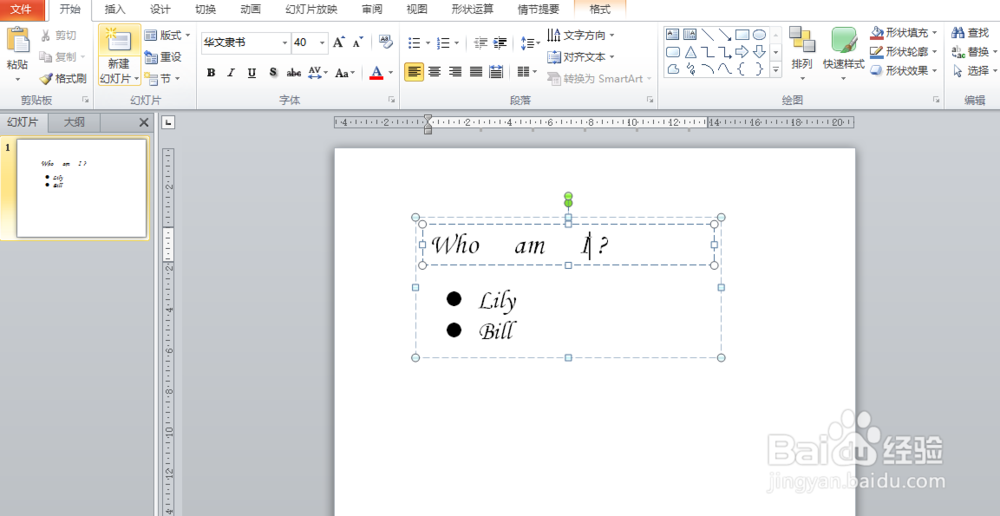Screen dimensions: 1000x516
Task: Open Shape Fill (形状填充) options
Action: 904,33
